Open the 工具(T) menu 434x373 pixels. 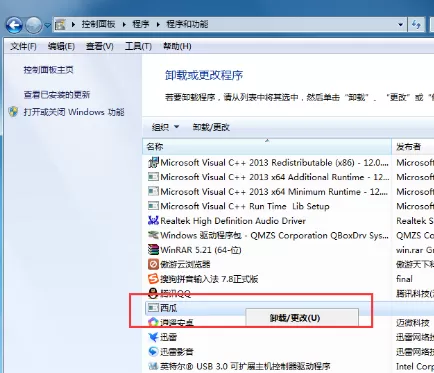138,46
